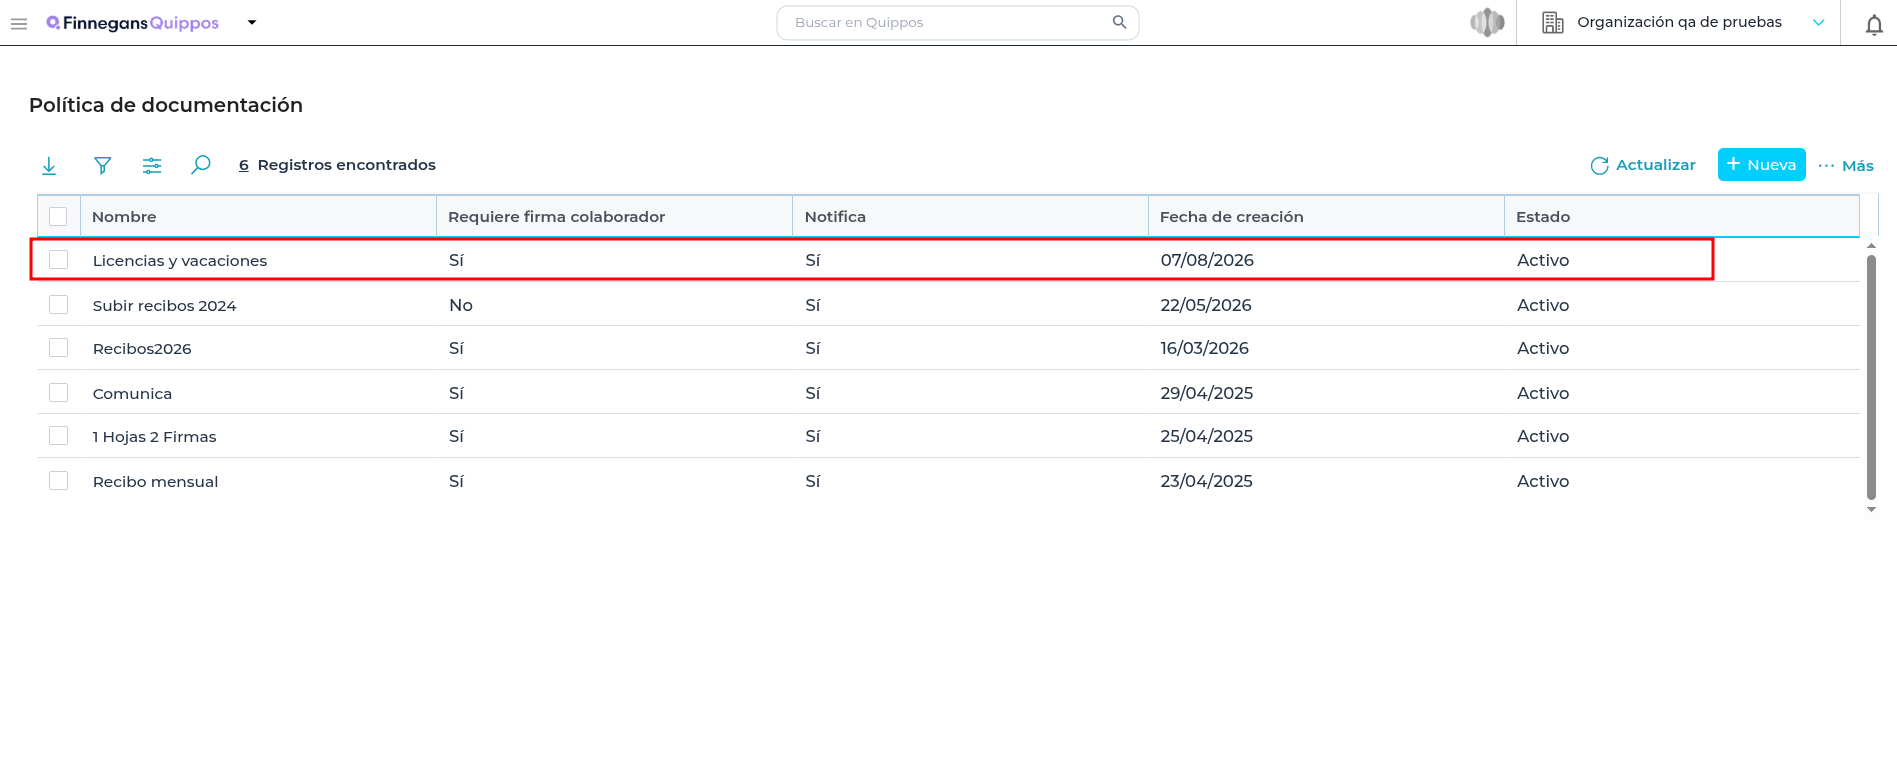
Task: Sort by the Notifica column header
Action: [x=970, y=216]
